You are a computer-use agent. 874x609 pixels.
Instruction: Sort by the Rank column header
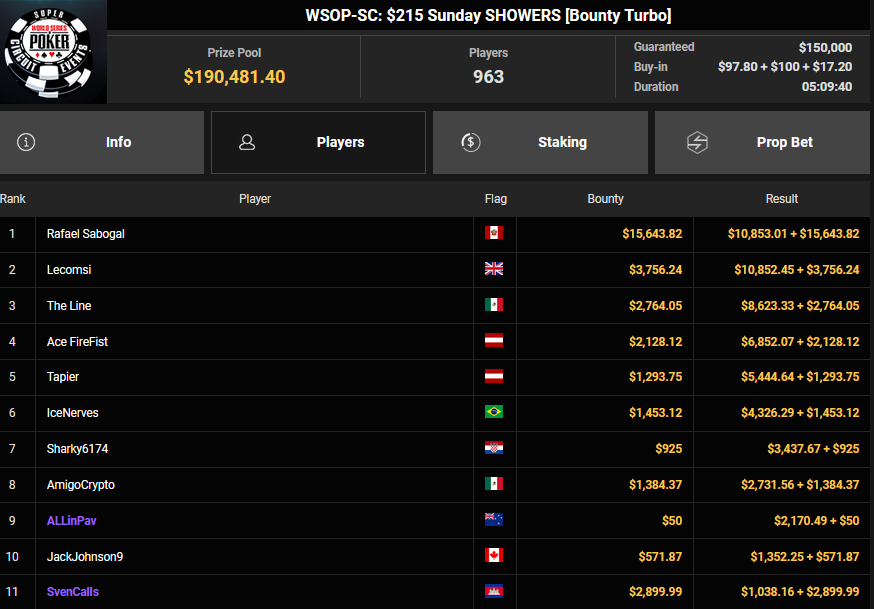(13, 199)
